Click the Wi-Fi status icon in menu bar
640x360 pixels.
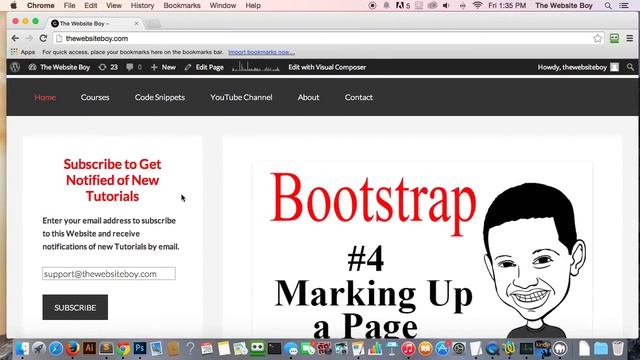coord(477,5)
